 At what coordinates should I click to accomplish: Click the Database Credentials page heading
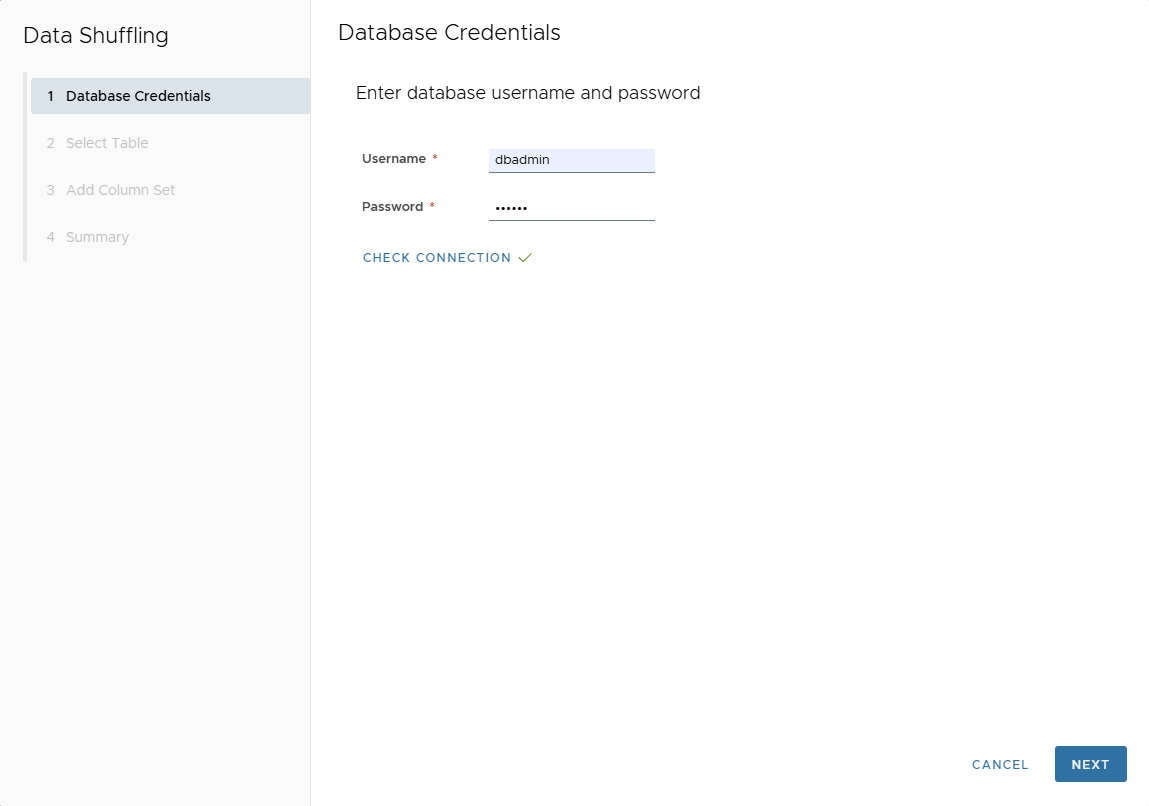(449, 32)
